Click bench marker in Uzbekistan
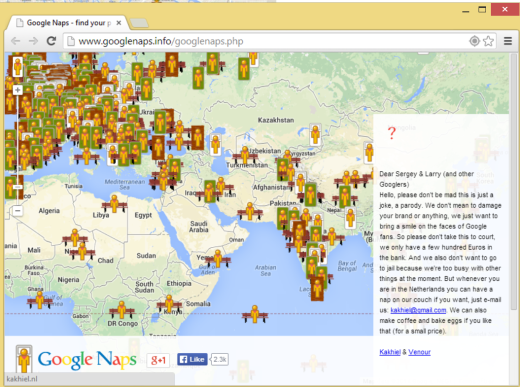Image resolution: width=520 pixels, height=387 pixels. click(245, 156)
